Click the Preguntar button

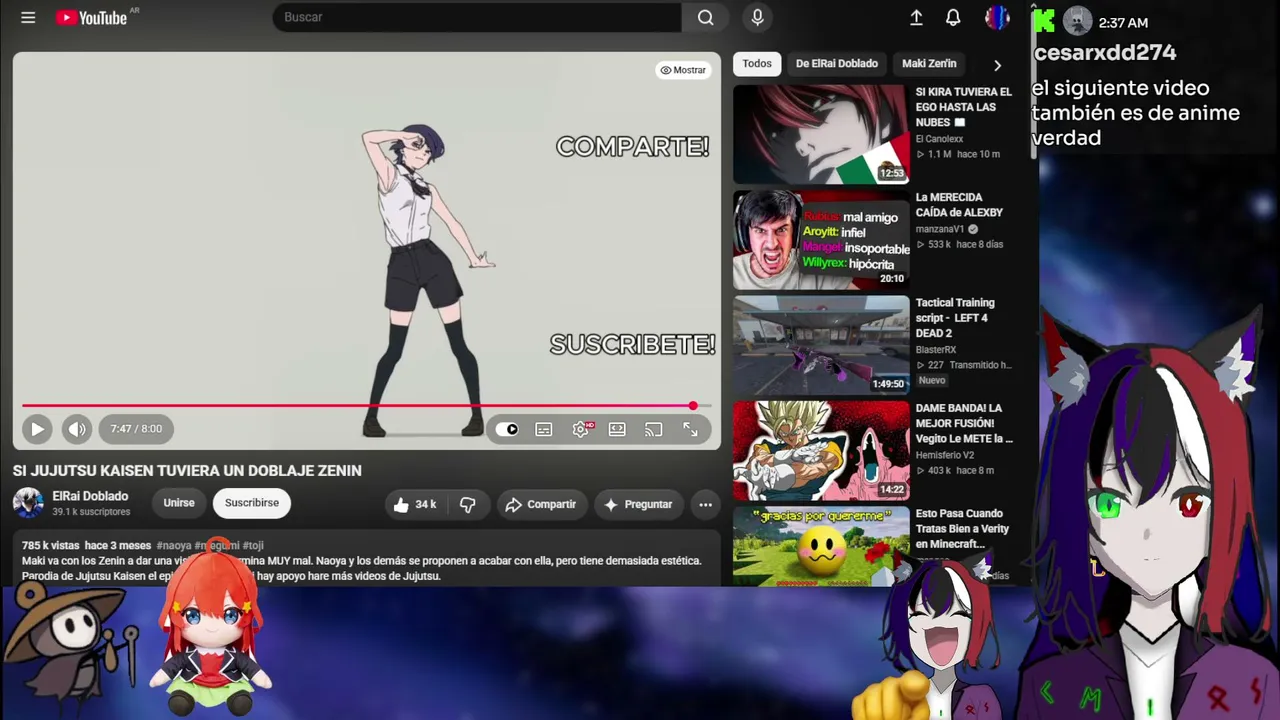[x=638, y=504]
